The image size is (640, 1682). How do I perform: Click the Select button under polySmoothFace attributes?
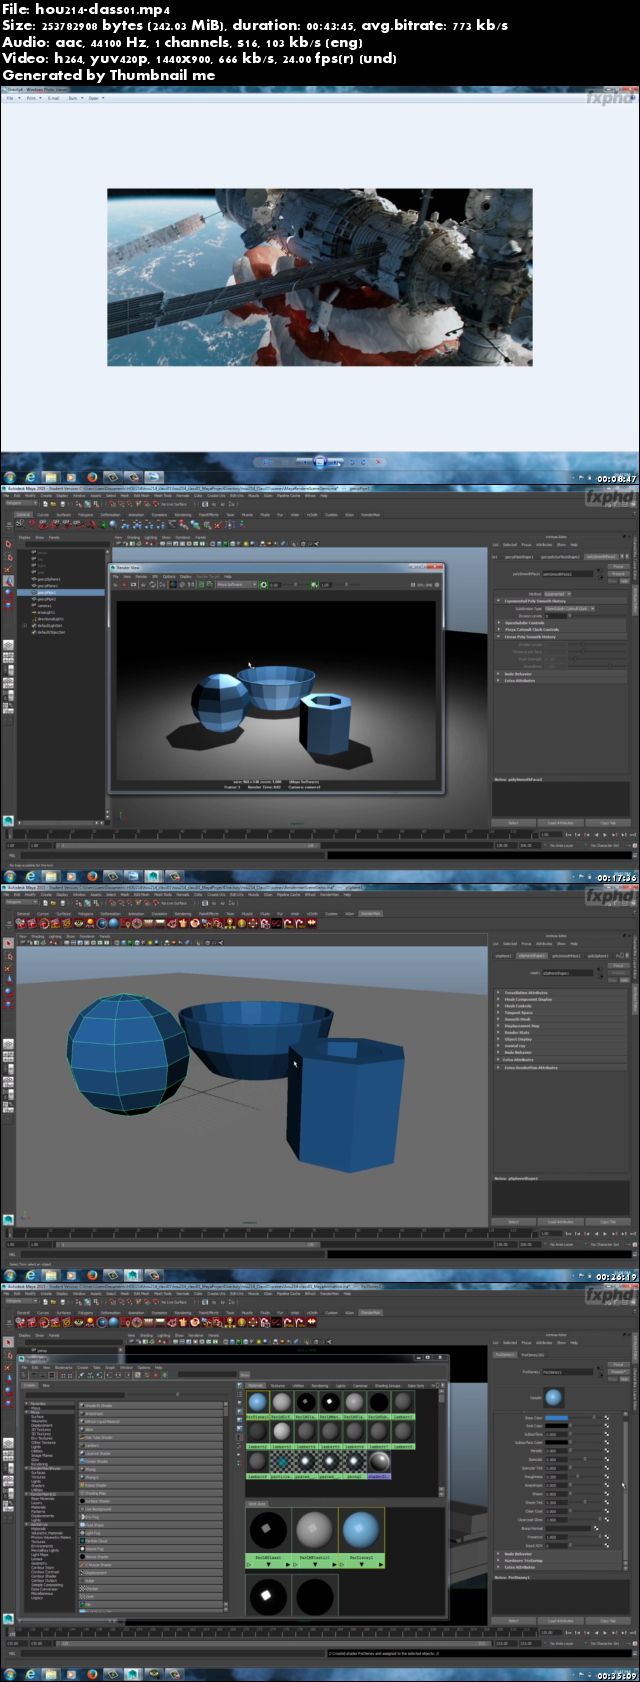(x=513, y=823)
